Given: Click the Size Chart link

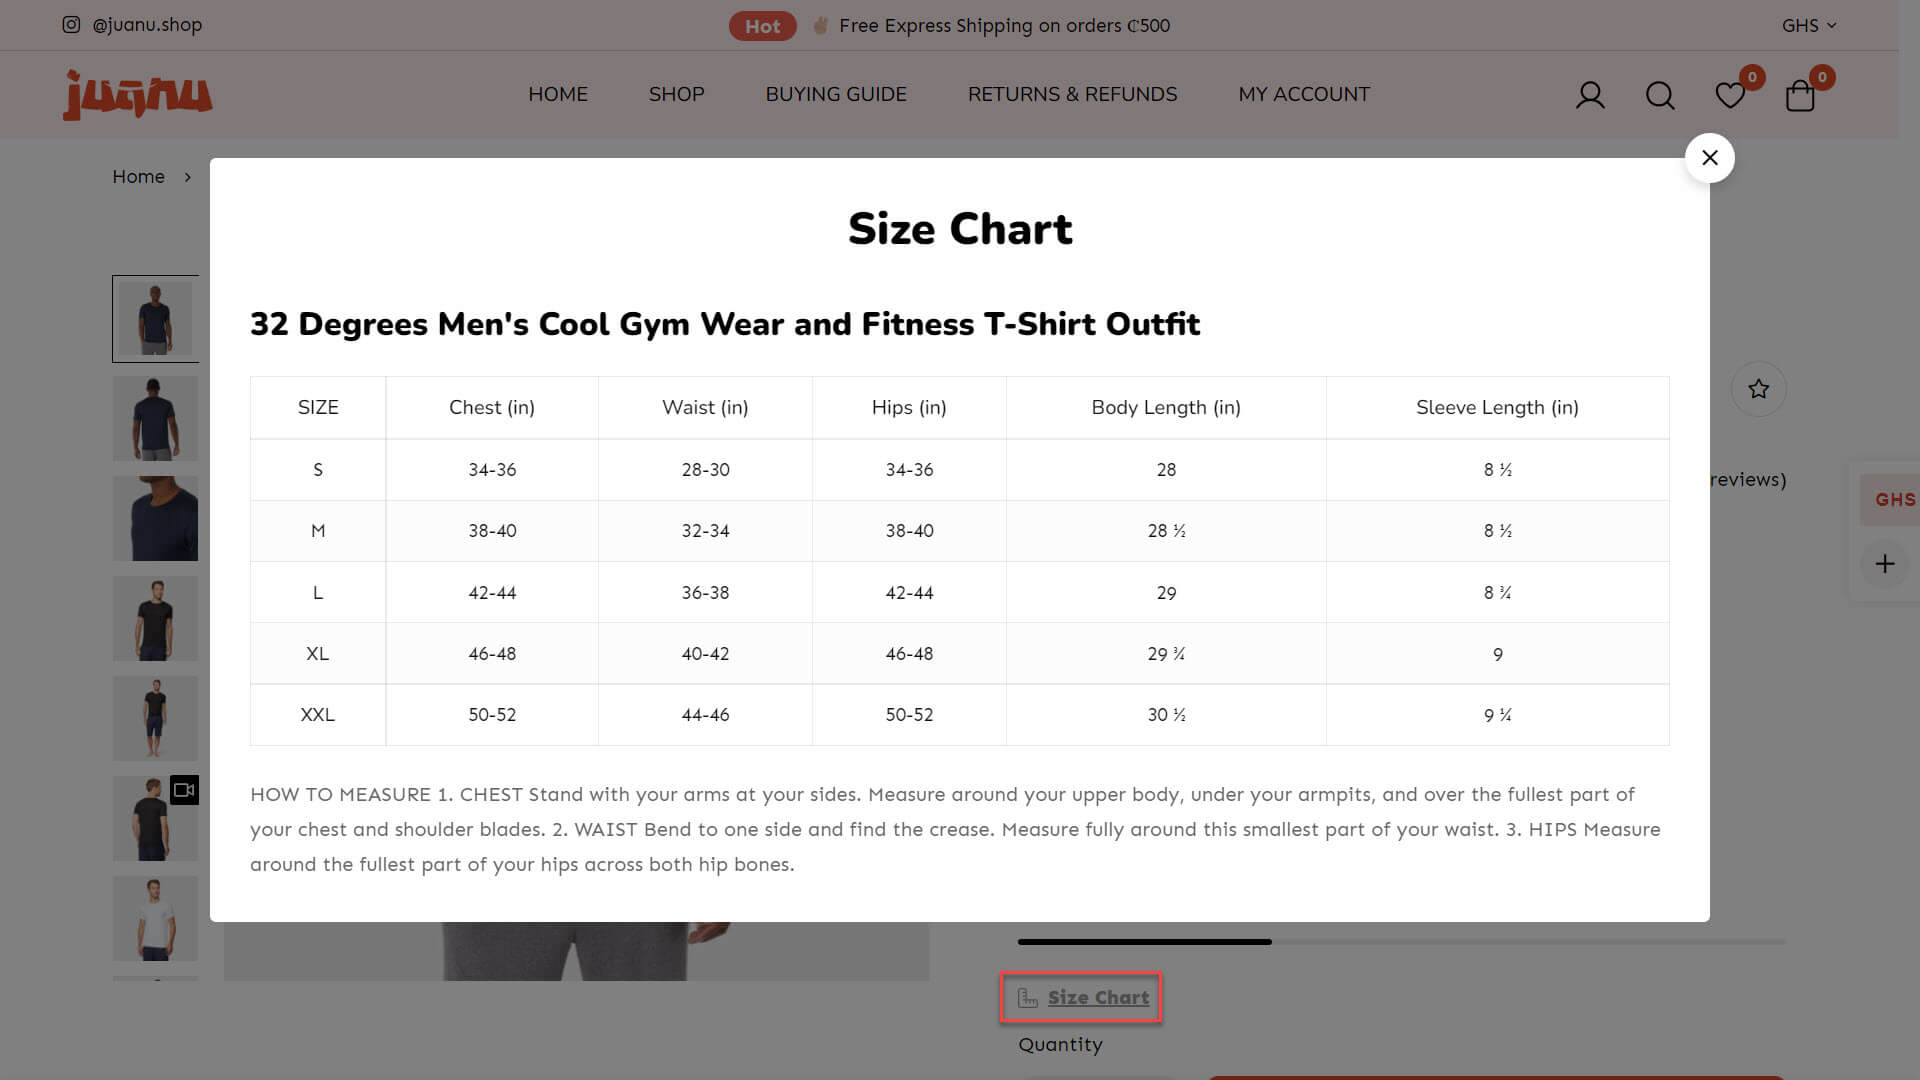Looking at the screenshot, I should pos(1083,997).
